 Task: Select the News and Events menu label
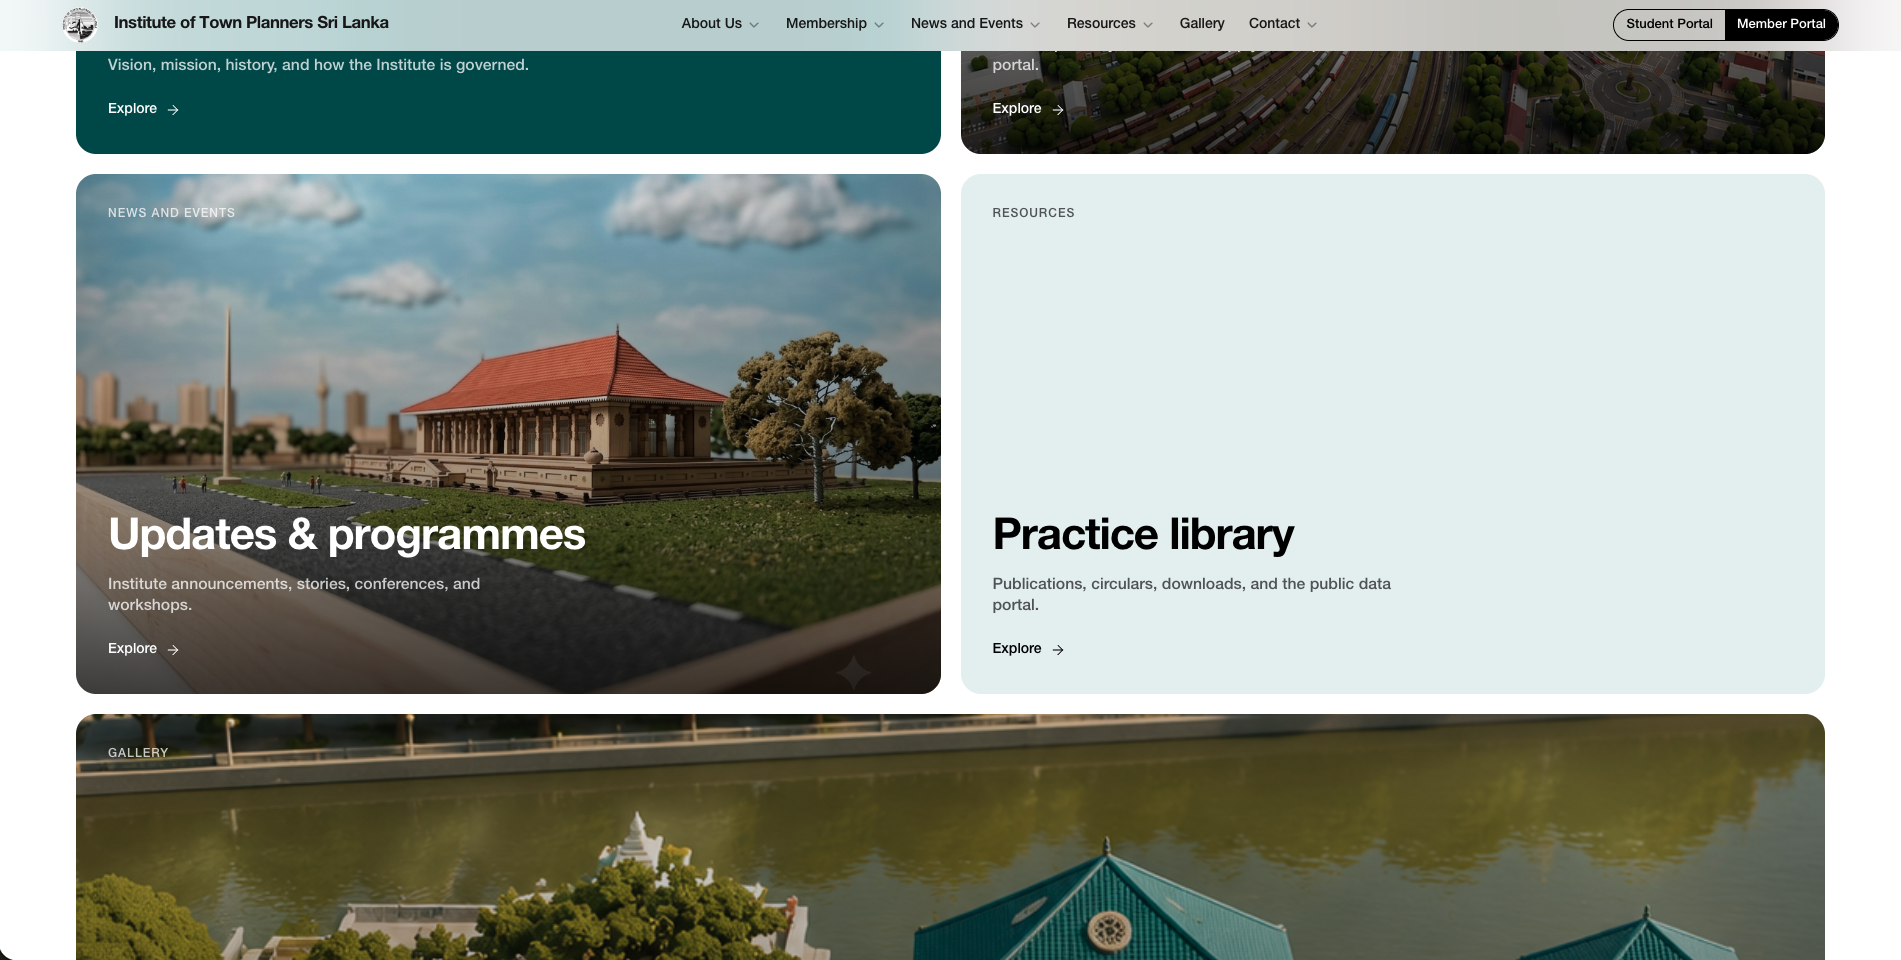click(x=966, y=23)
